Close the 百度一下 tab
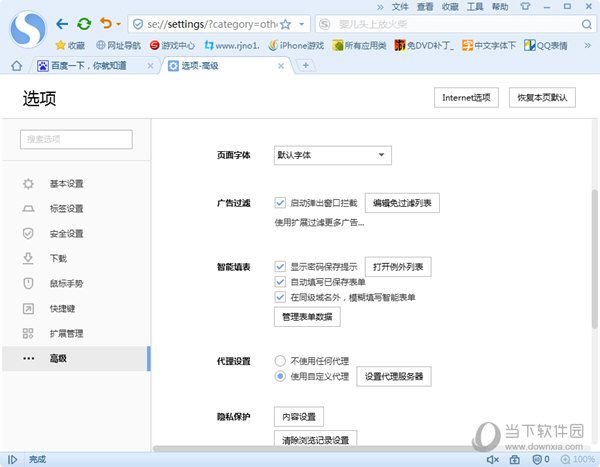 point(150,66)
